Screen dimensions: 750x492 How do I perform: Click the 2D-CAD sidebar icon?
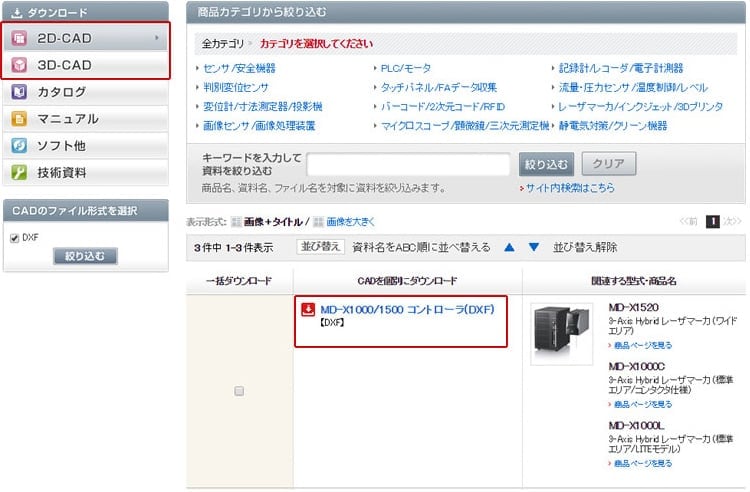(19, 39)
